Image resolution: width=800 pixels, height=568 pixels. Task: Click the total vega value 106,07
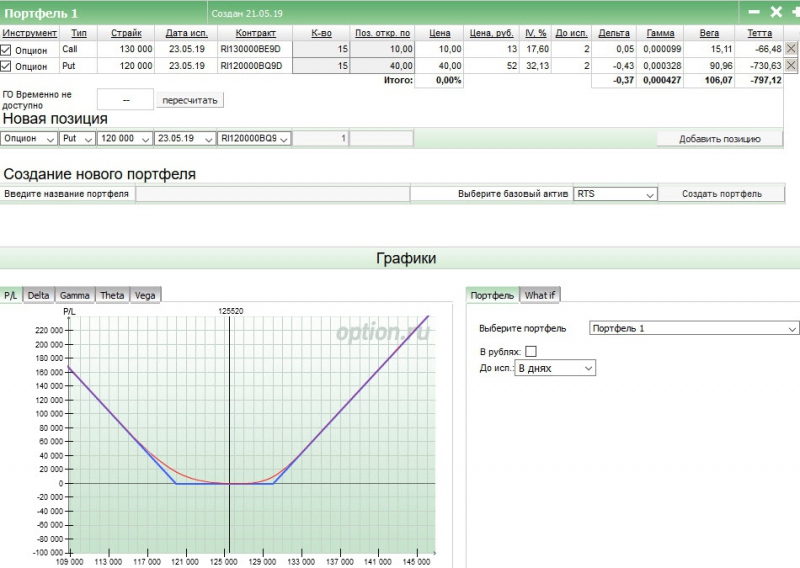[718, 80]
